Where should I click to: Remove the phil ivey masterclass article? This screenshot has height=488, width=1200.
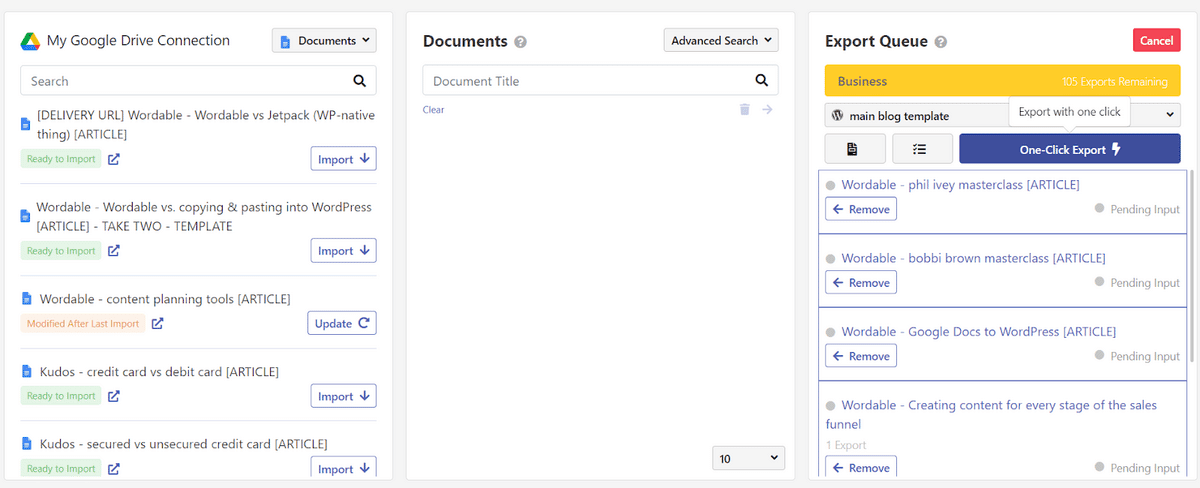point(860,209)
